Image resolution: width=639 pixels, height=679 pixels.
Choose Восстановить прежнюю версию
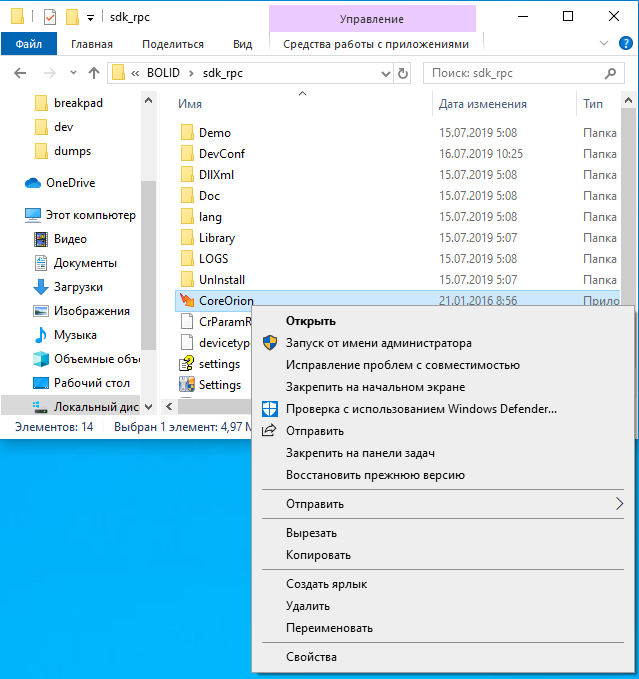[x=444, y=475]
